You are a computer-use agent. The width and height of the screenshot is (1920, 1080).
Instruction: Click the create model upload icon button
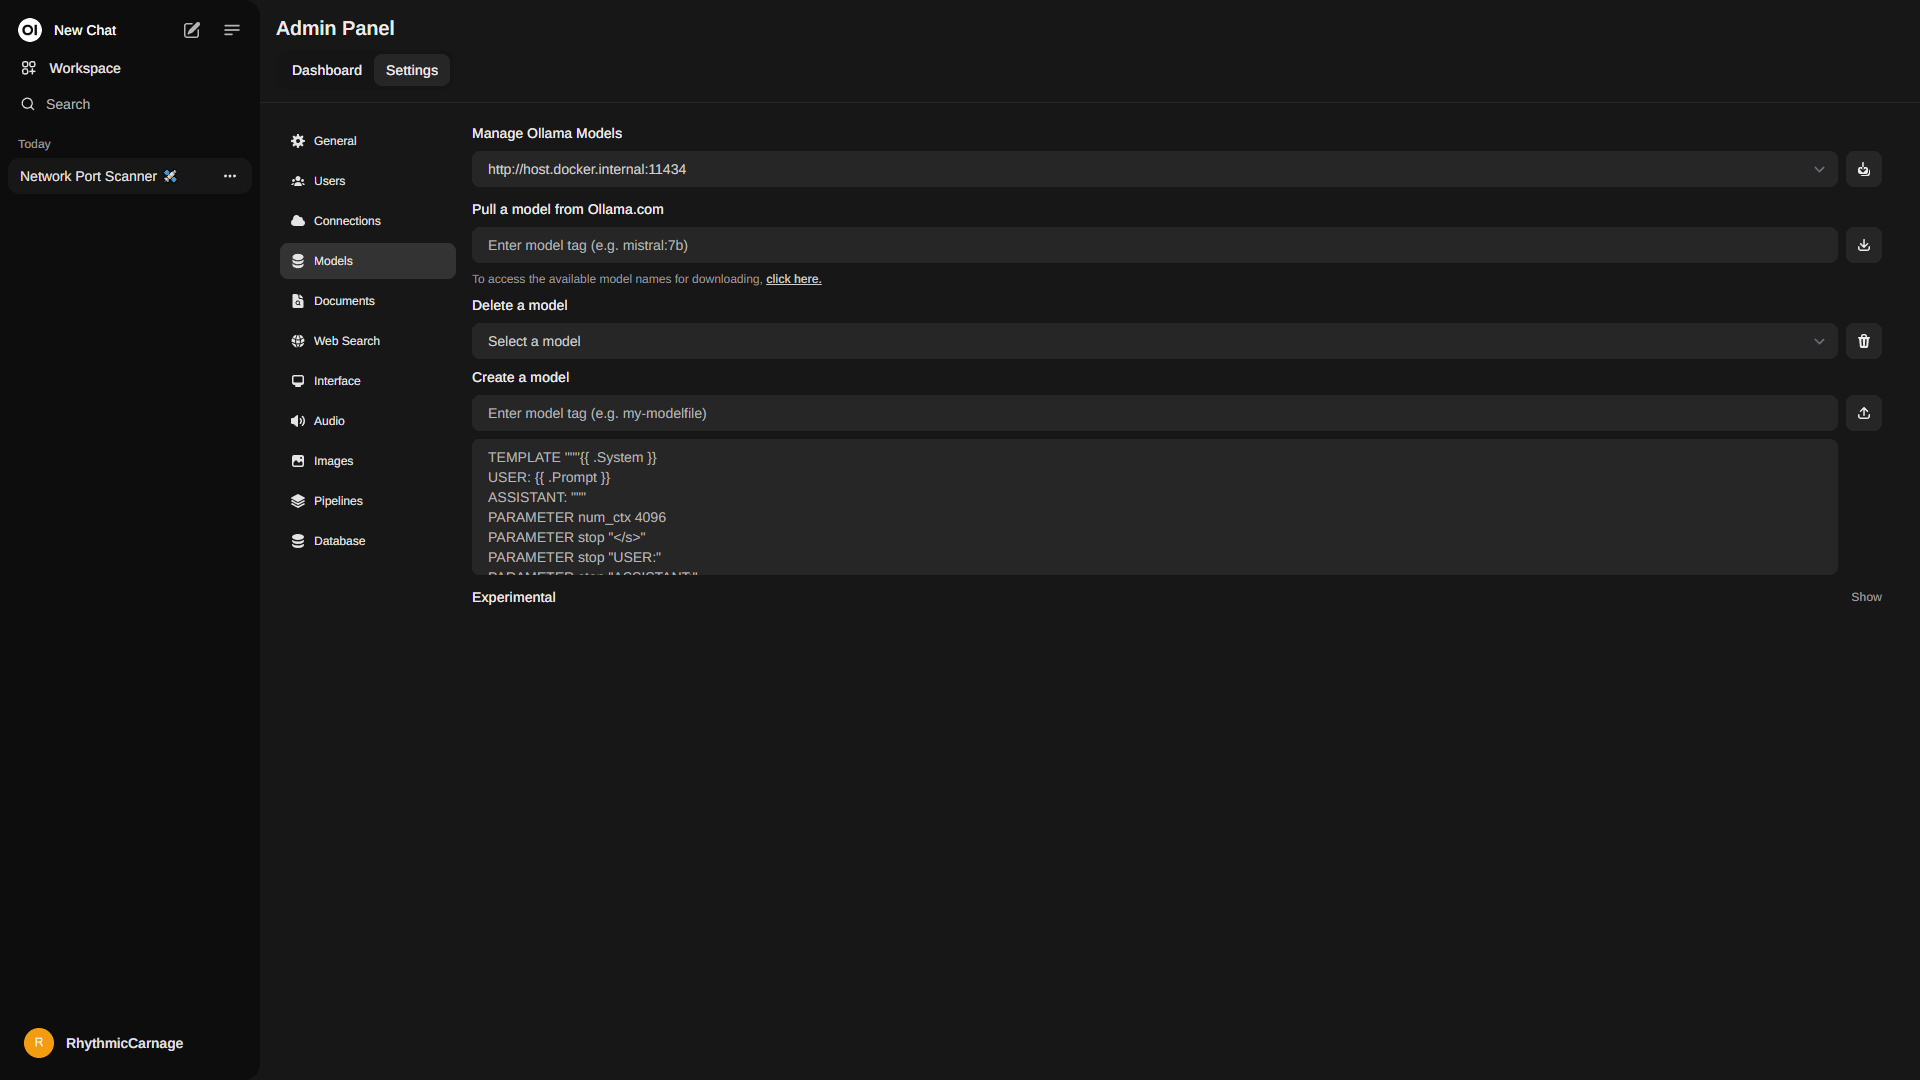click(1864, 413)
